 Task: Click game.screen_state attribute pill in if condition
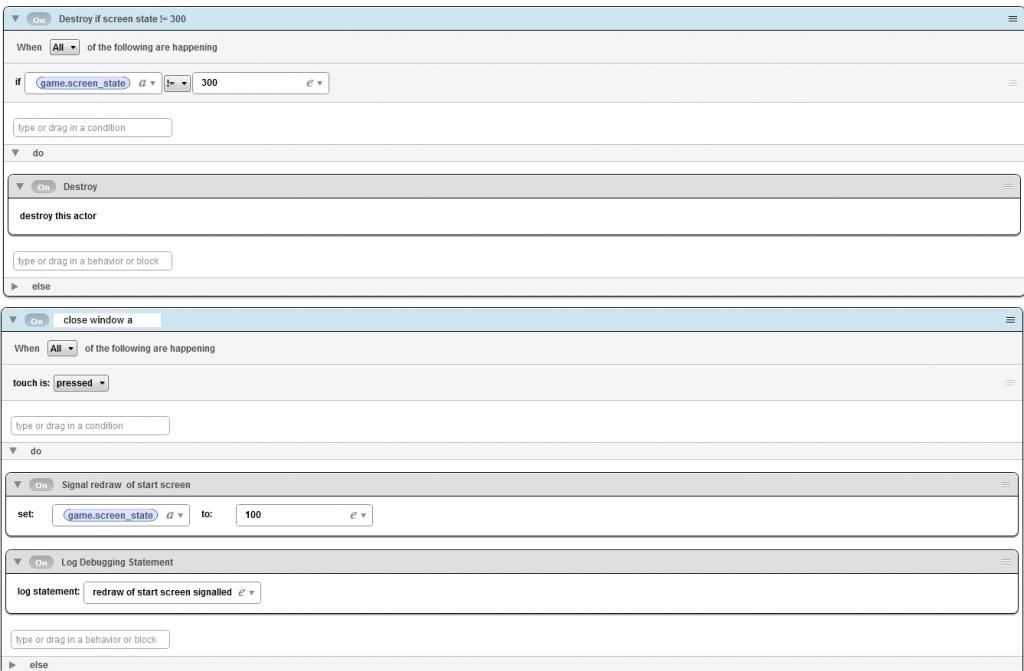click(x=83, y=83)
